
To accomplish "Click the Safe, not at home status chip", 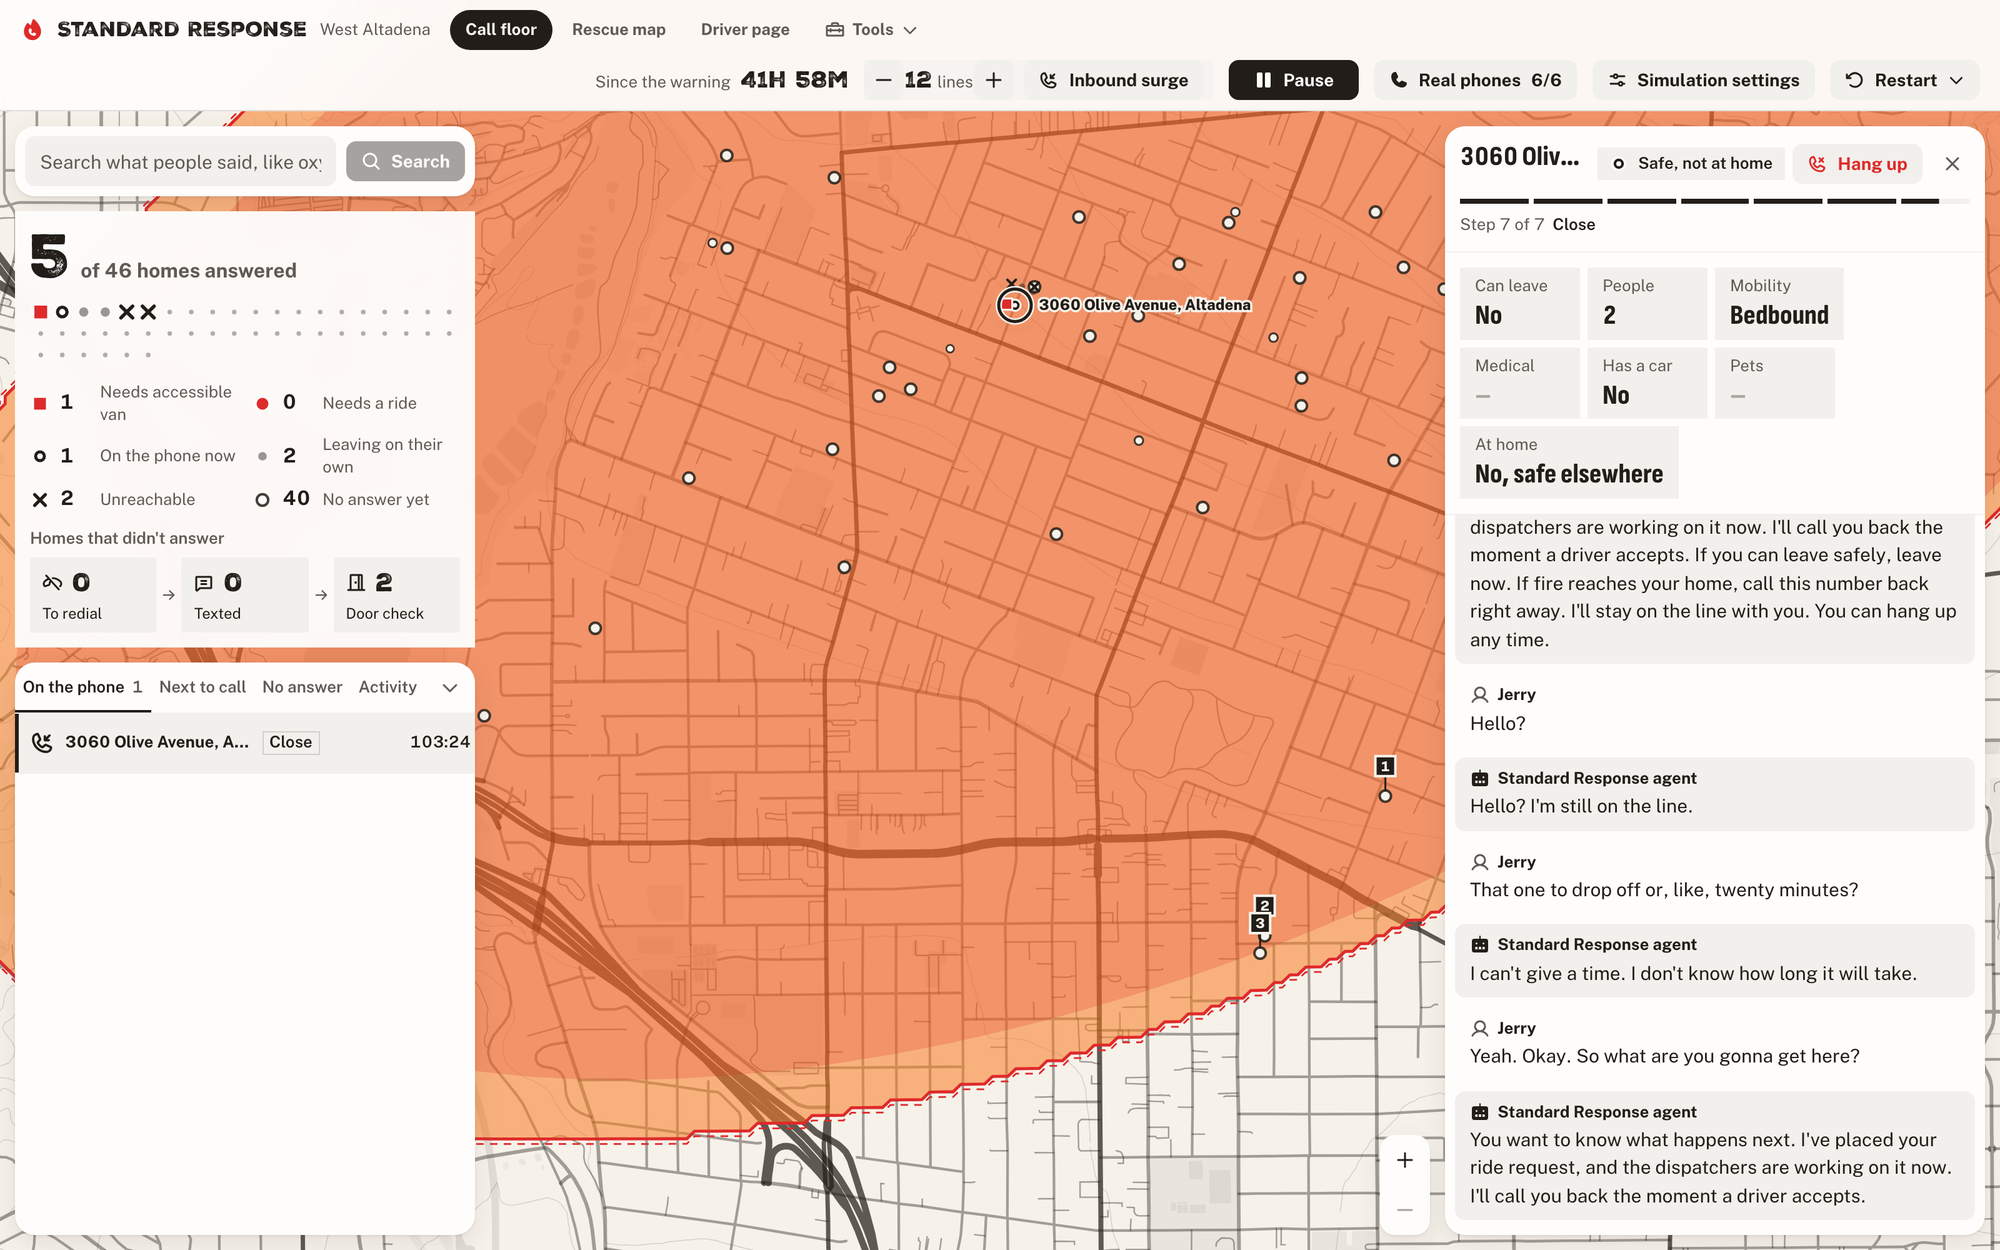I will [1692, 164].
